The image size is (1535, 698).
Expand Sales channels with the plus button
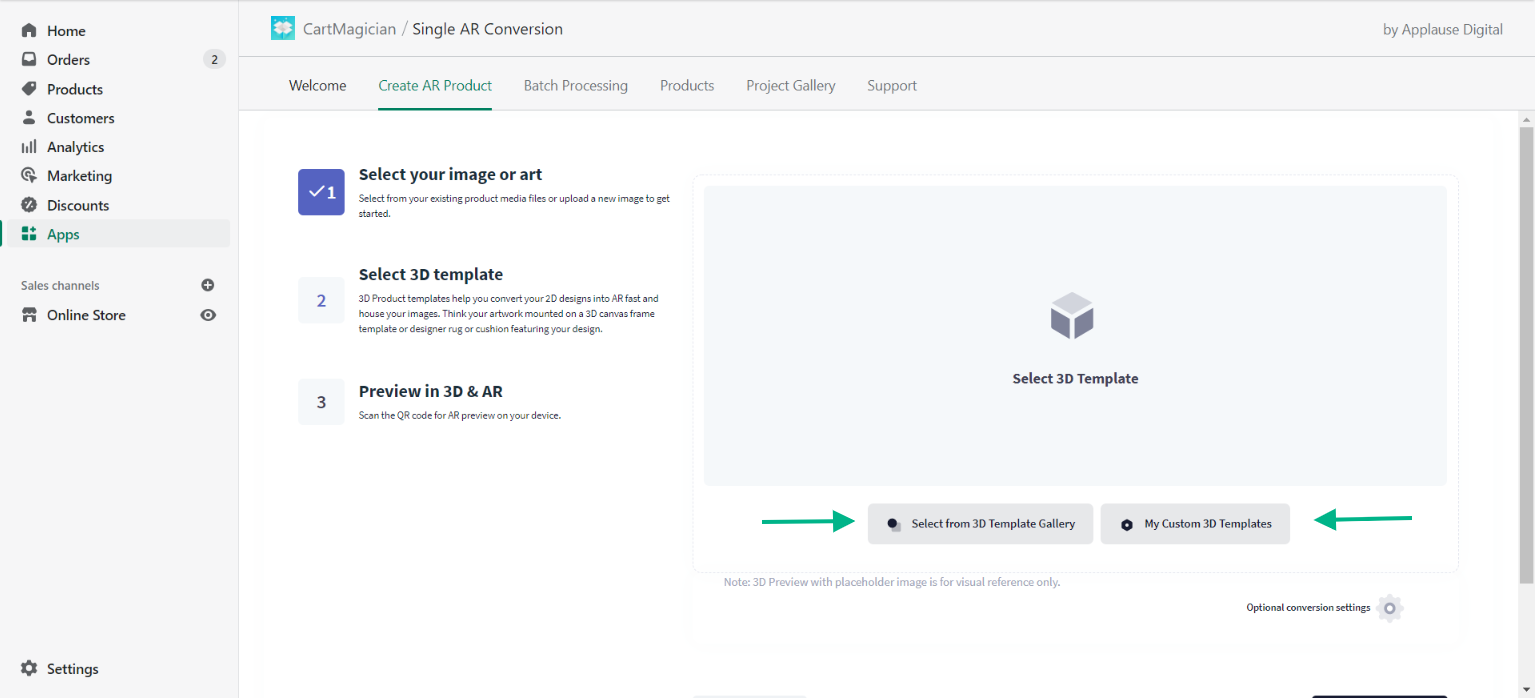pyautogui.click(x=208, y=285)
